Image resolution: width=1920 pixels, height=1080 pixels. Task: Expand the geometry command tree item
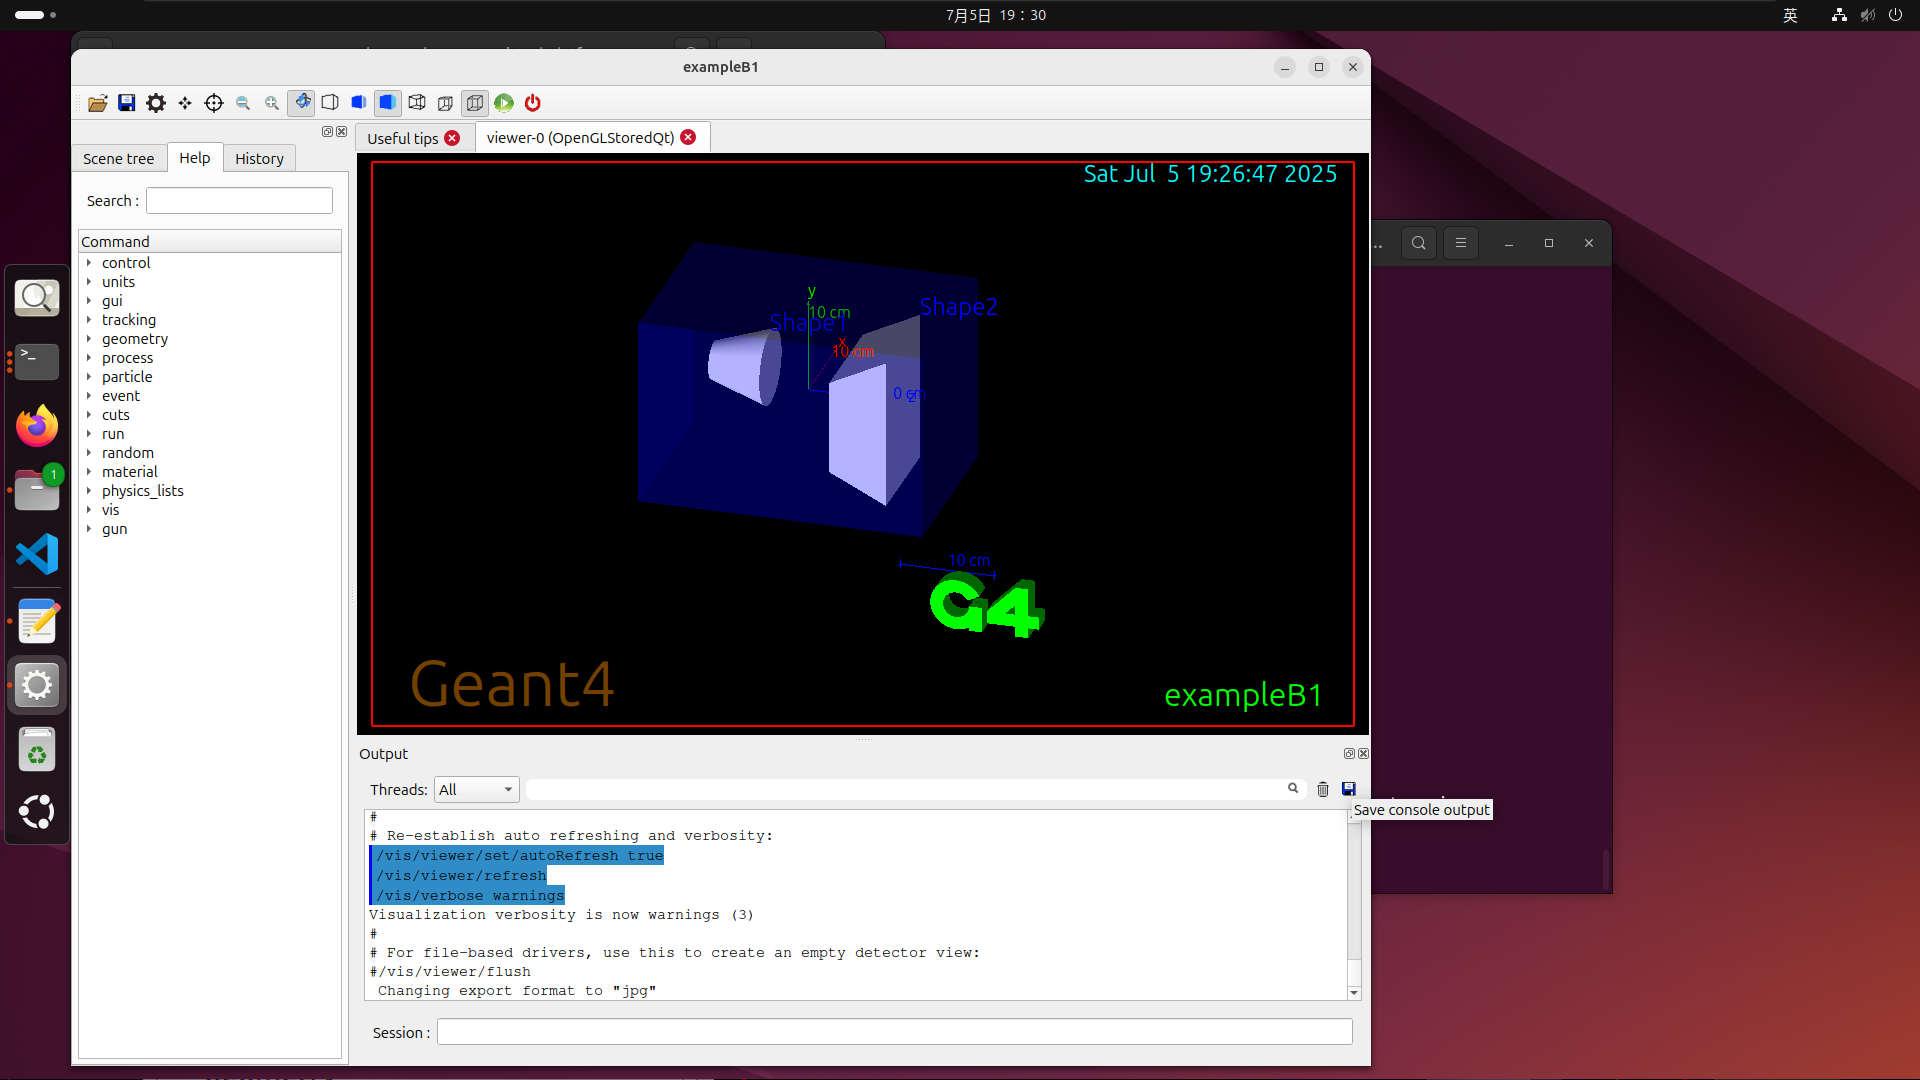89,339
